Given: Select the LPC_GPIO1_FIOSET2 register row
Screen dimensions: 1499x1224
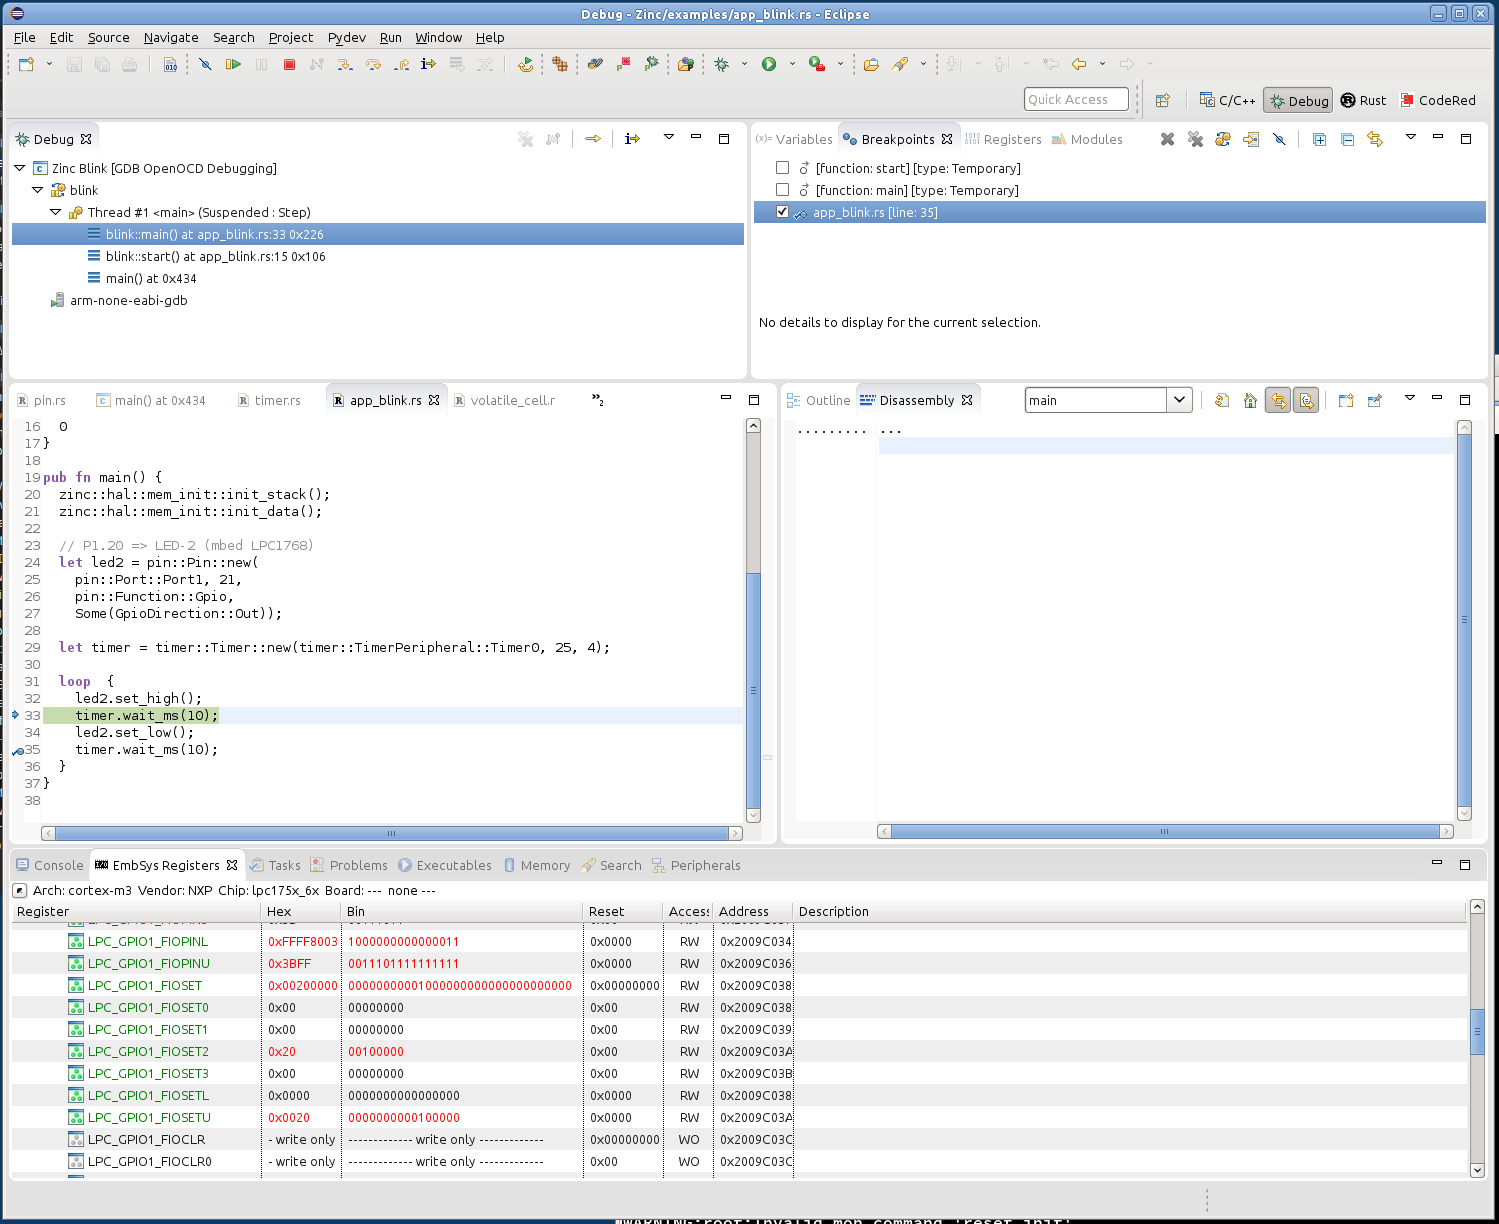Looking at the screenshot, I should (x=739, y=1051).
